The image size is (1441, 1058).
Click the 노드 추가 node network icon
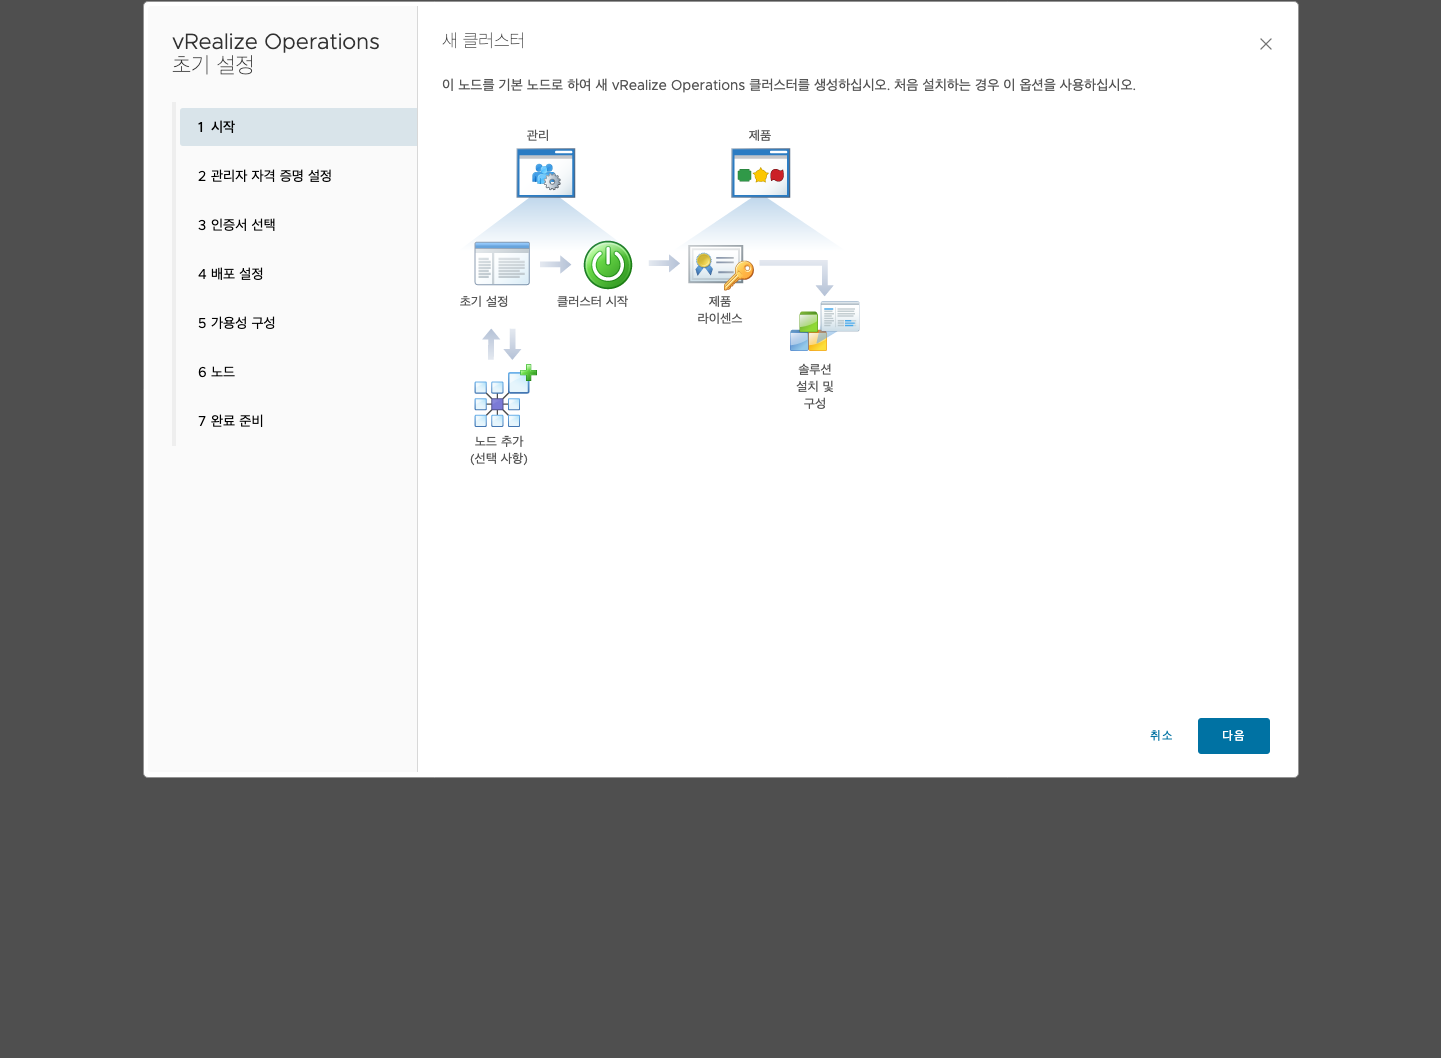tap(504, 397)
